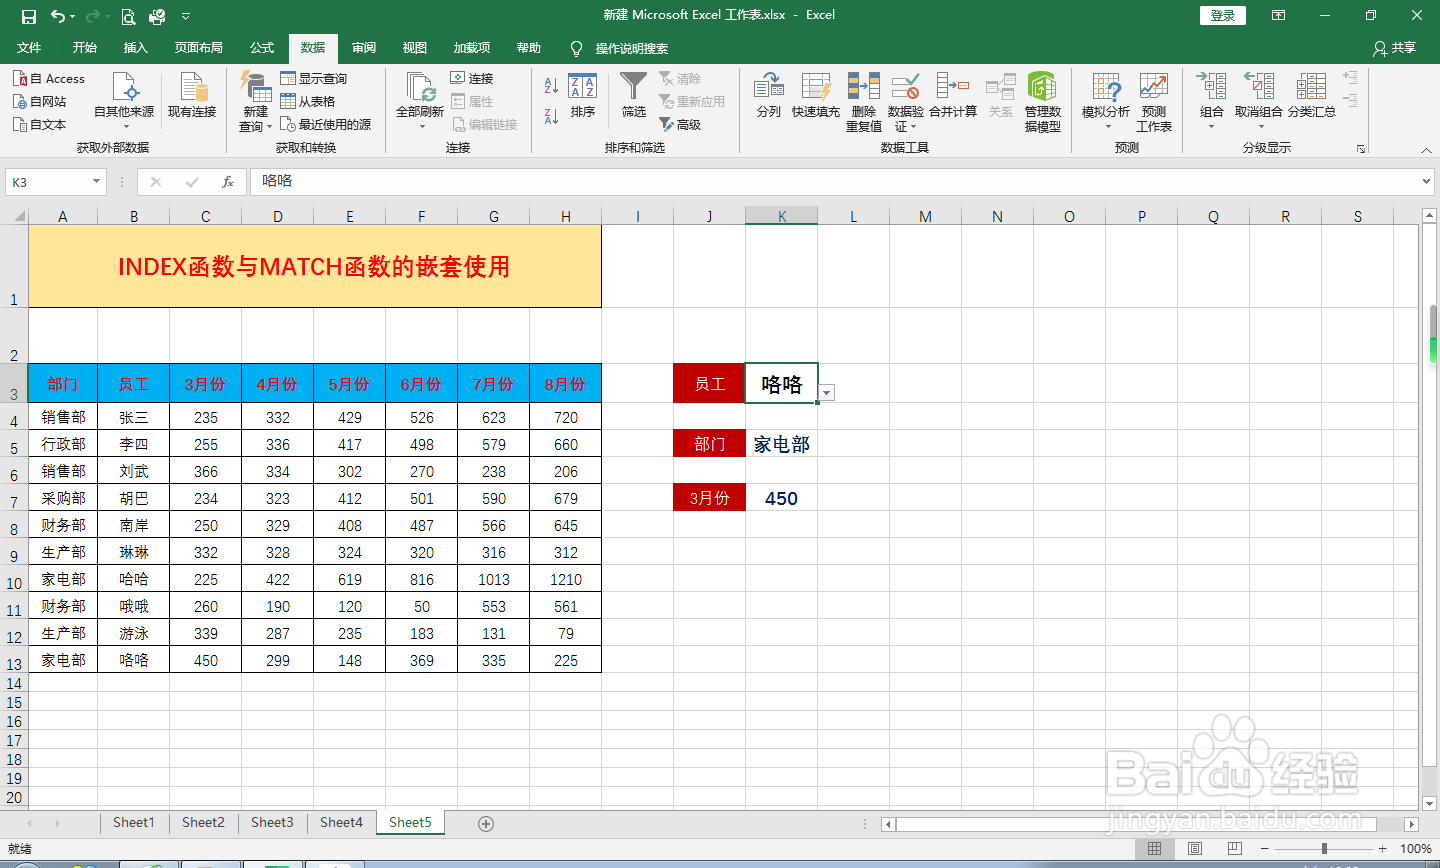This screenshot has width=1440, height=868.
Task: Import data from text file (自文本)
Action: click(40, 124)
